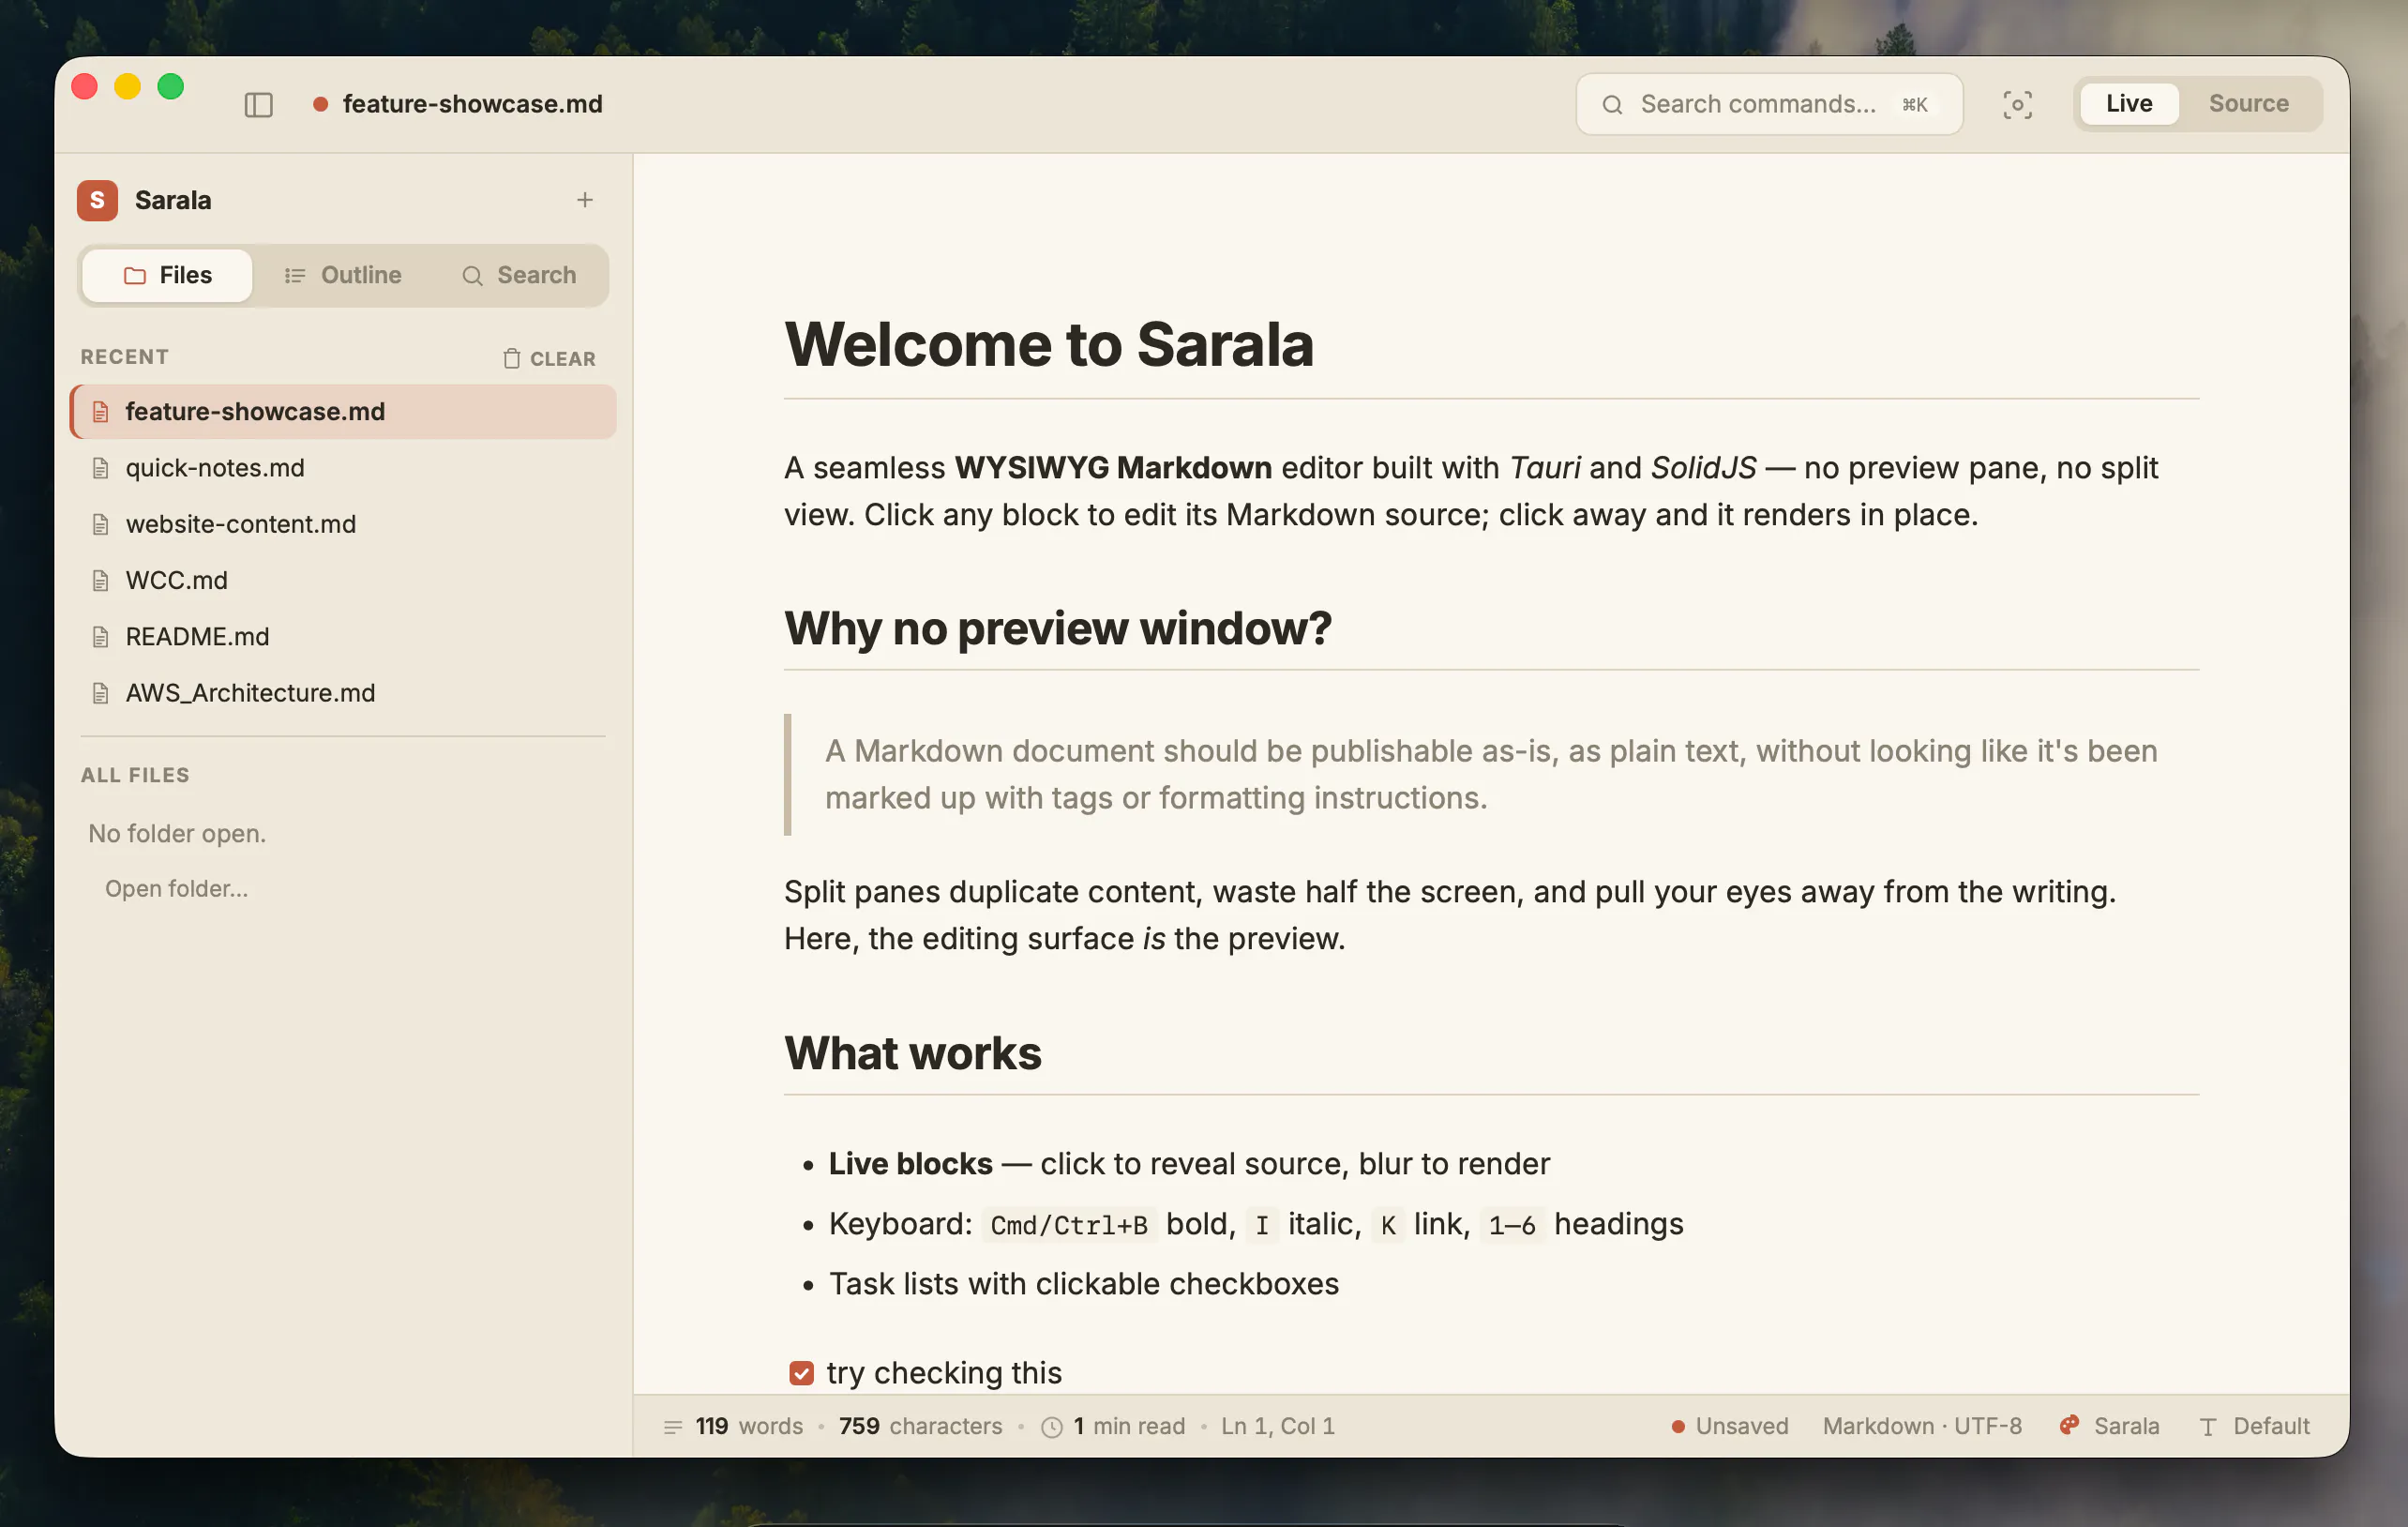Click the Welcome to Sarala heading
The height and width of the screenshot is (1527, 2408).
pos(1049,345)
